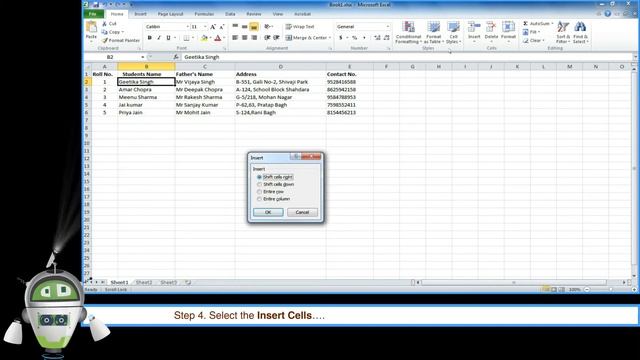The width and height of the screenshot is (640, 360).
Task: Open the Number group dialog launcher
Action: tap(389, 49)
